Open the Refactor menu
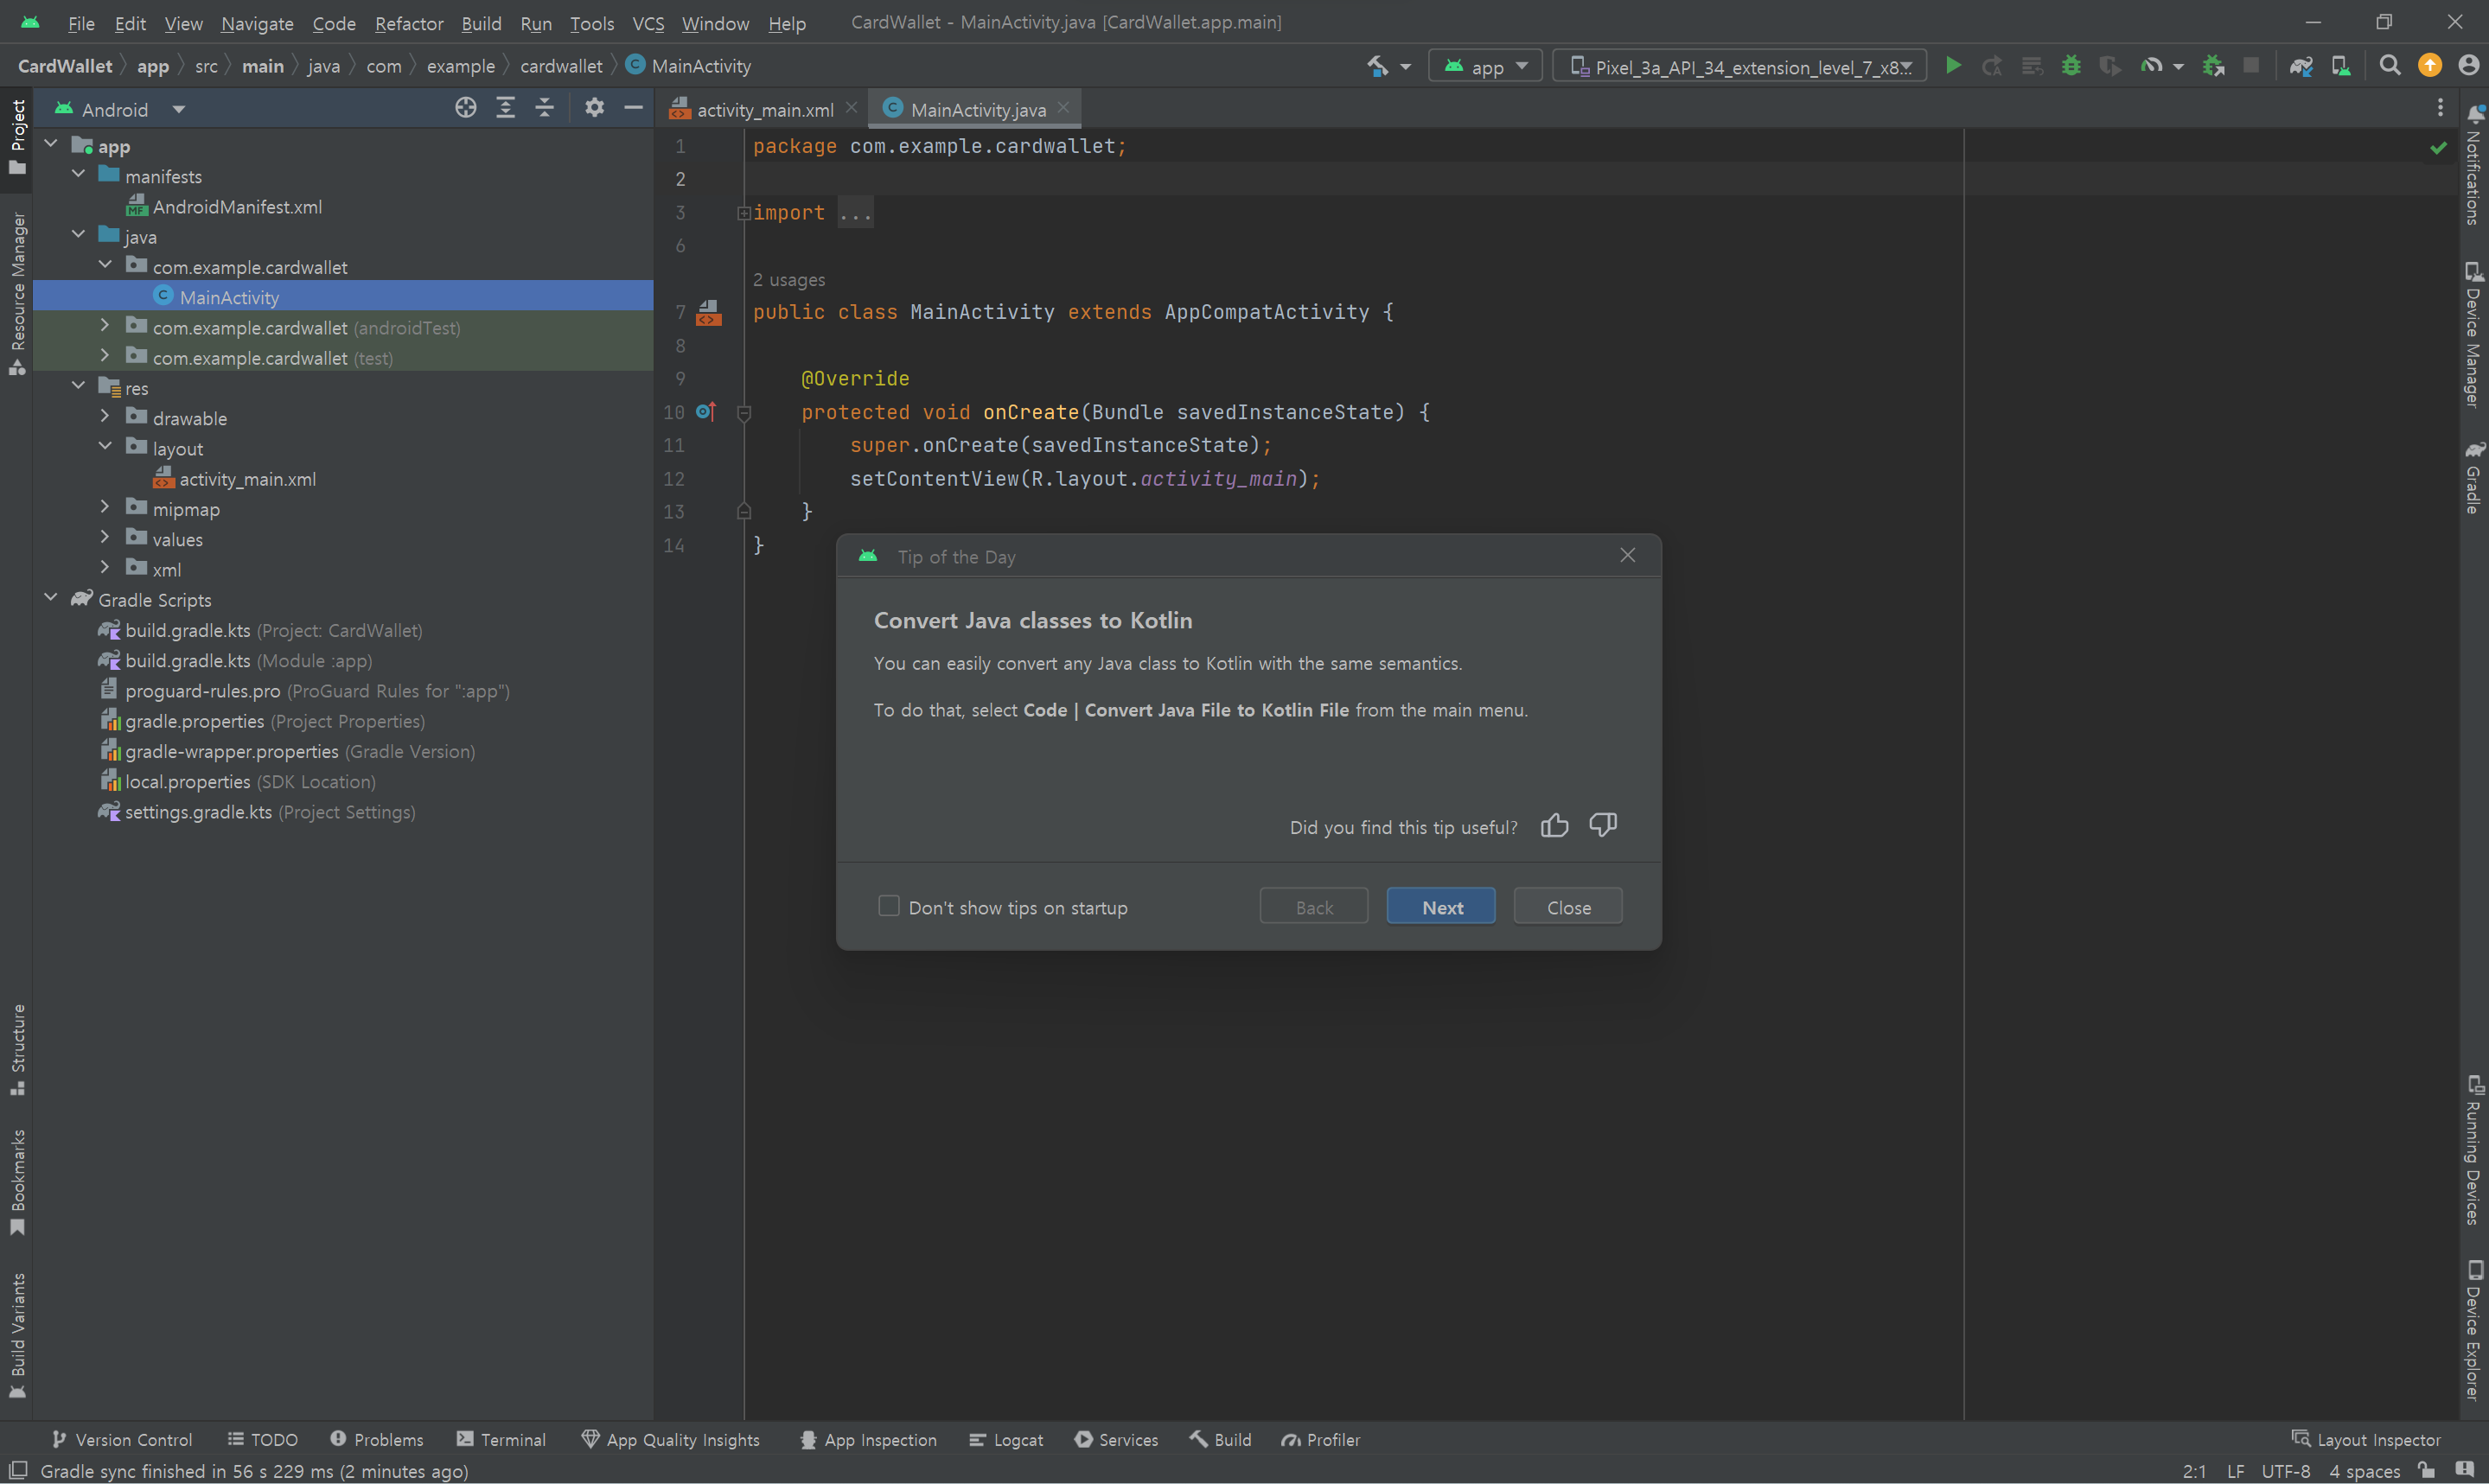This screenshot has height=1484, width=2489. point(408,23)
